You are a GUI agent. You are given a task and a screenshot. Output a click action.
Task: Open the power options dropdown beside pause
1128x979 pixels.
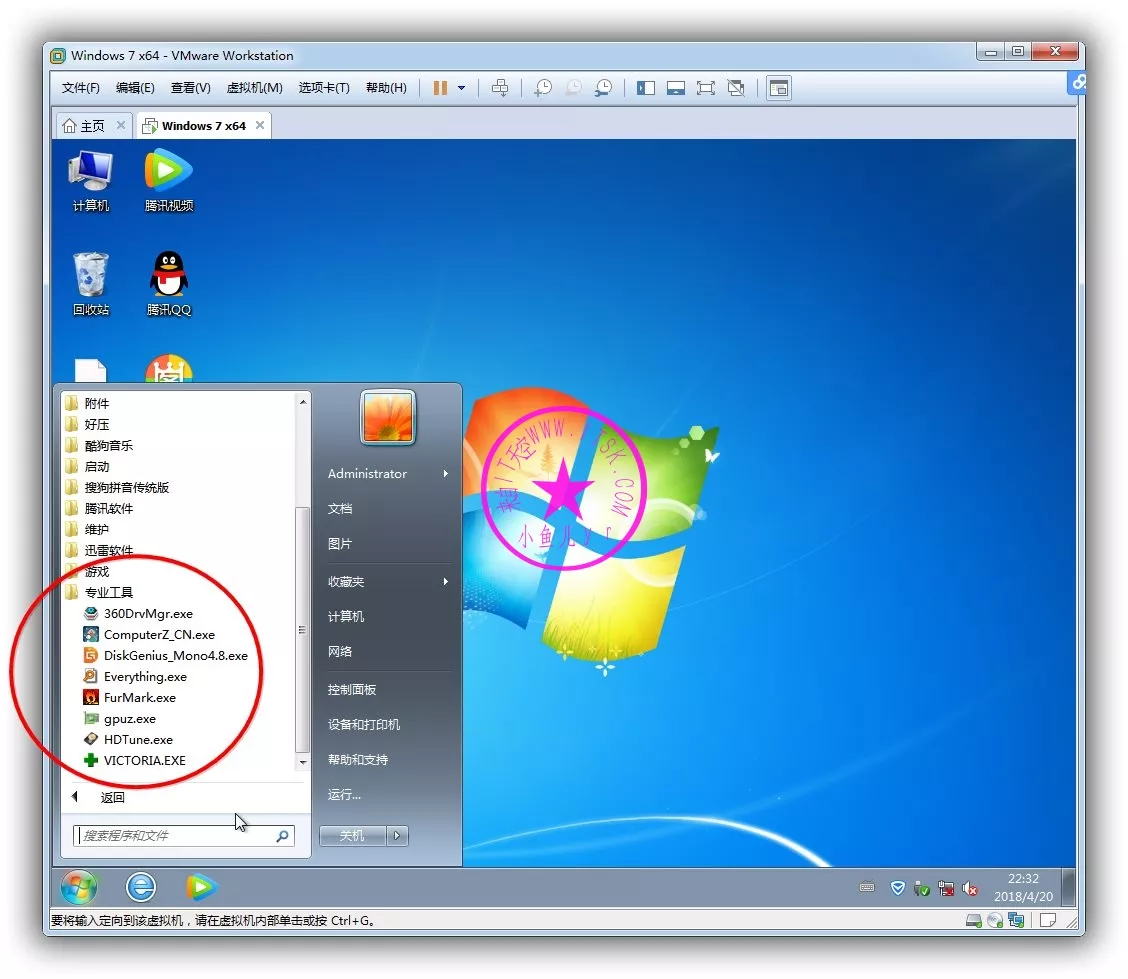pyautogui.click(x=461, y=88)
